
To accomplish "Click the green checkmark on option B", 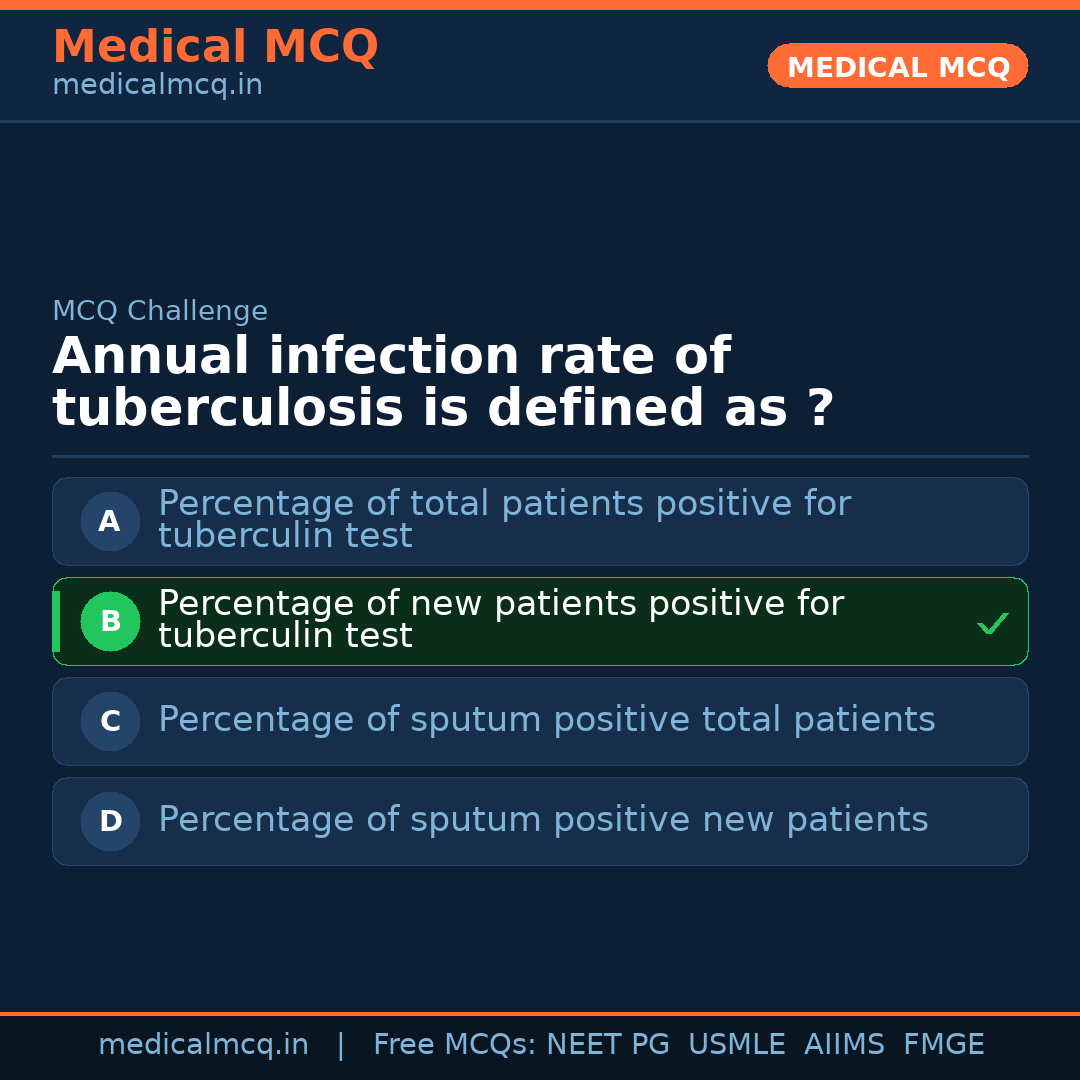I will click(992, 624).
